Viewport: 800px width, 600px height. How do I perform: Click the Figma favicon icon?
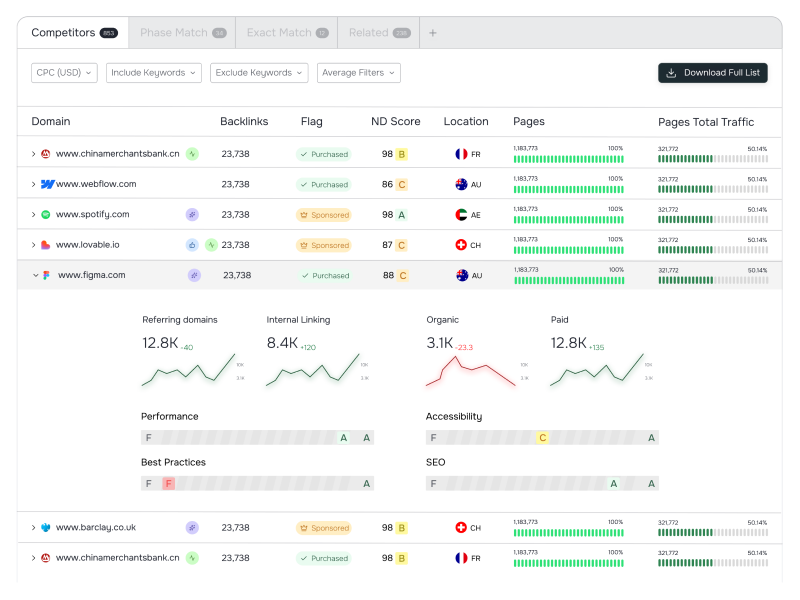pos(46,275)
